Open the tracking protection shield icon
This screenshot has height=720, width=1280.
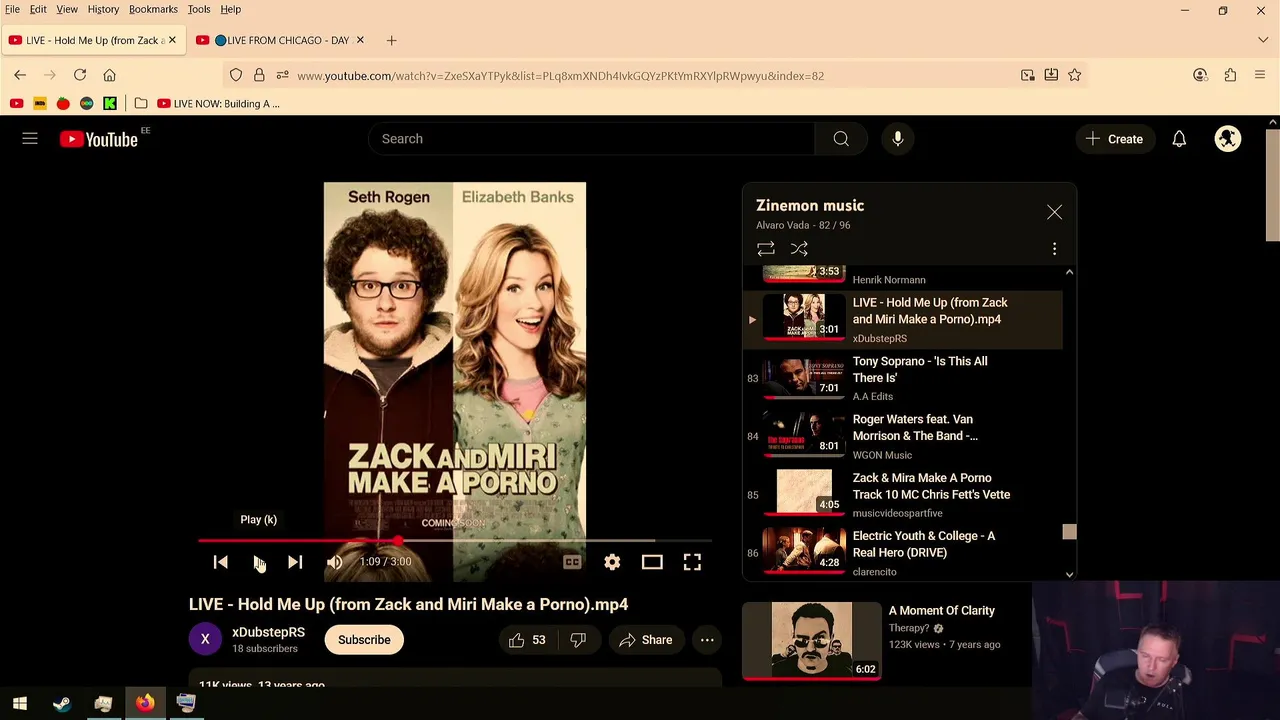236,75
